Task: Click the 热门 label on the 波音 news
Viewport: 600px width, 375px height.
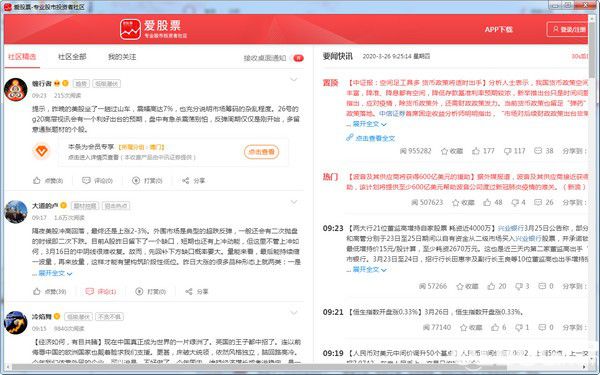Action: [330, 177]
